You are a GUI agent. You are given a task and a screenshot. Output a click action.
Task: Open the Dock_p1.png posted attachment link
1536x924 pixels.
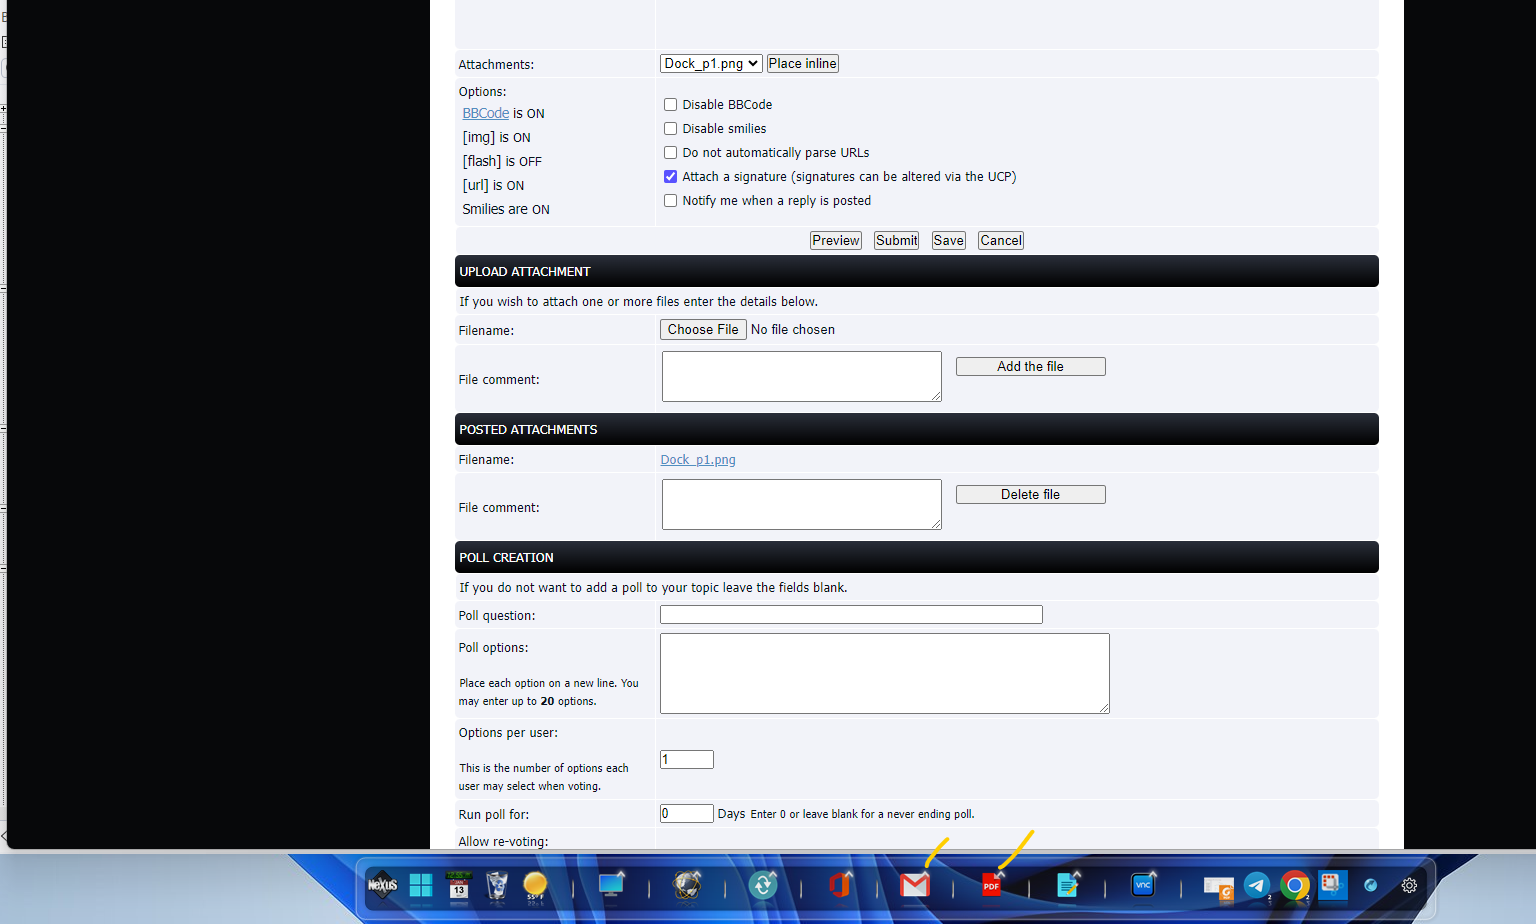click(x=698, y=460)
